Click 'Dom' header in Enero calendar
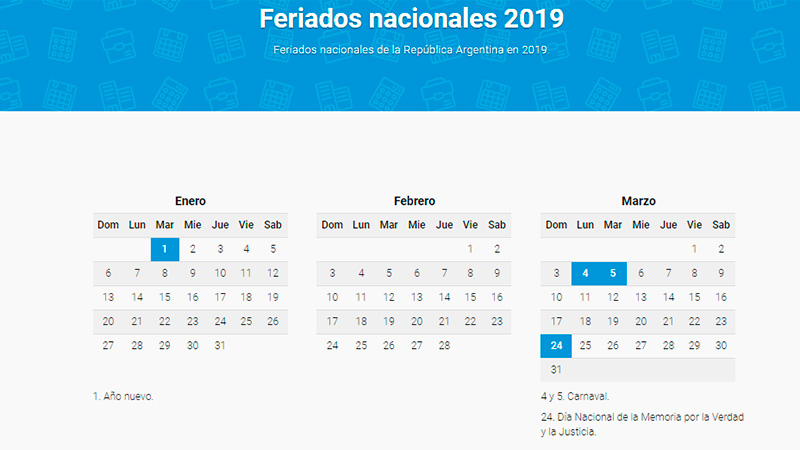 pos(108,225)
